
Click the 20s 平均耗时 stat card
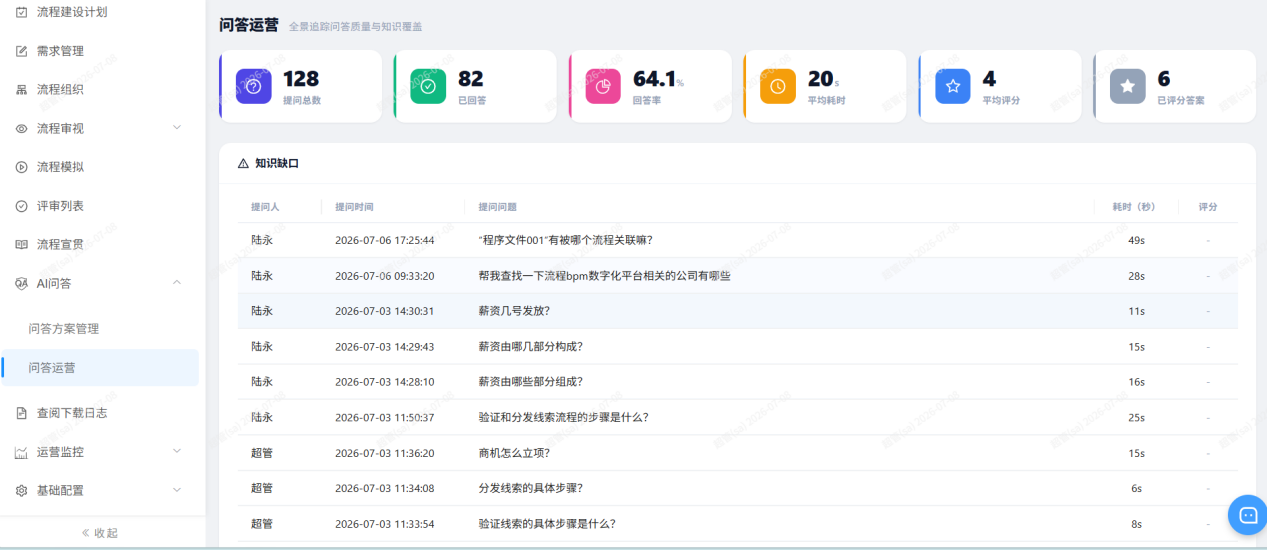825,86
